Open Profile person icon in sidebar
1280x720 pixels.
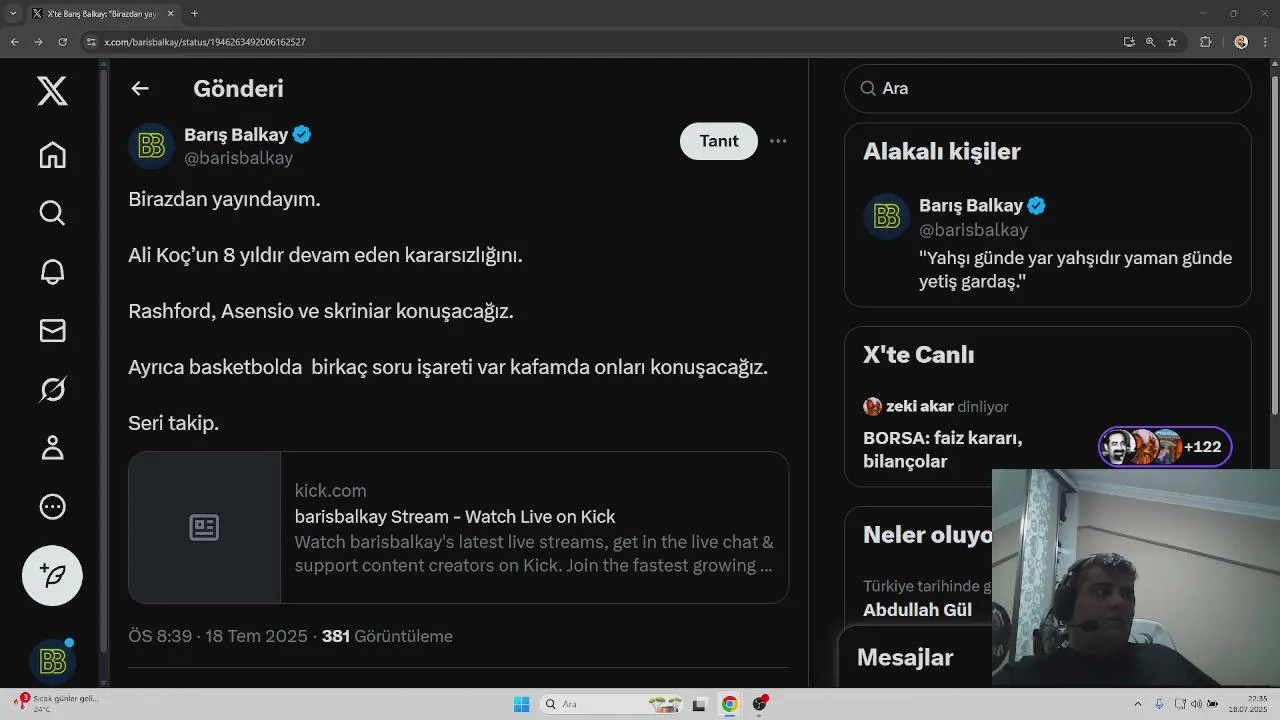coord(52,448)
